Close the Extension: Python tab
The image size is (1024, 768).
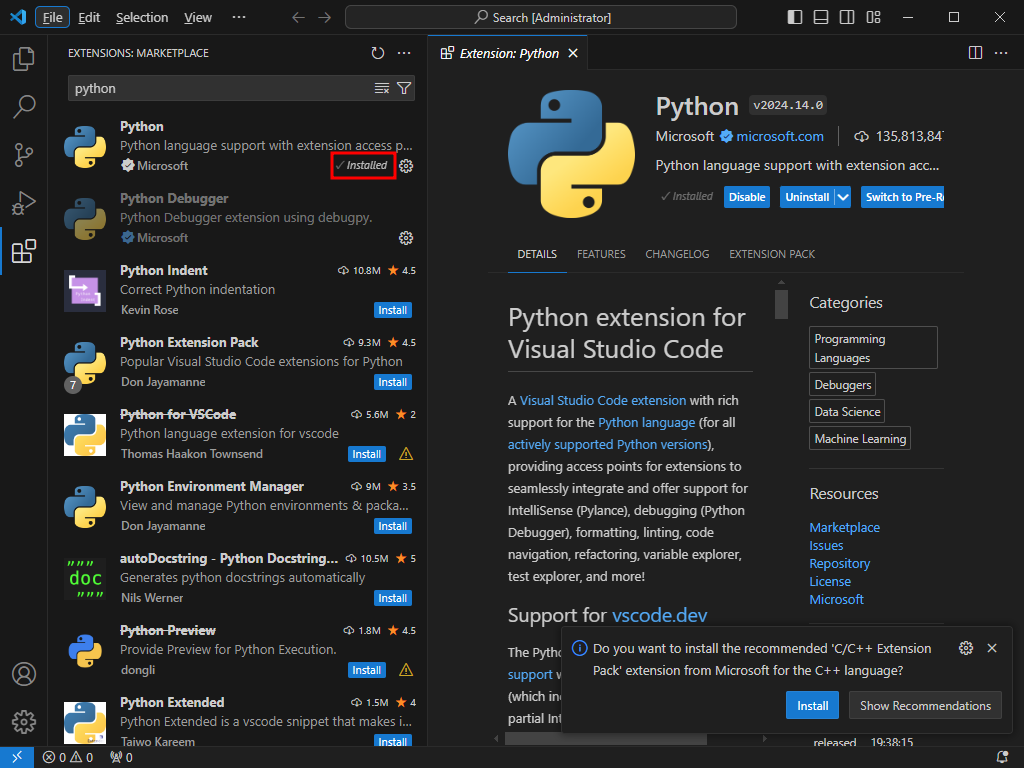pyautogui.click(x=573, y=53)
